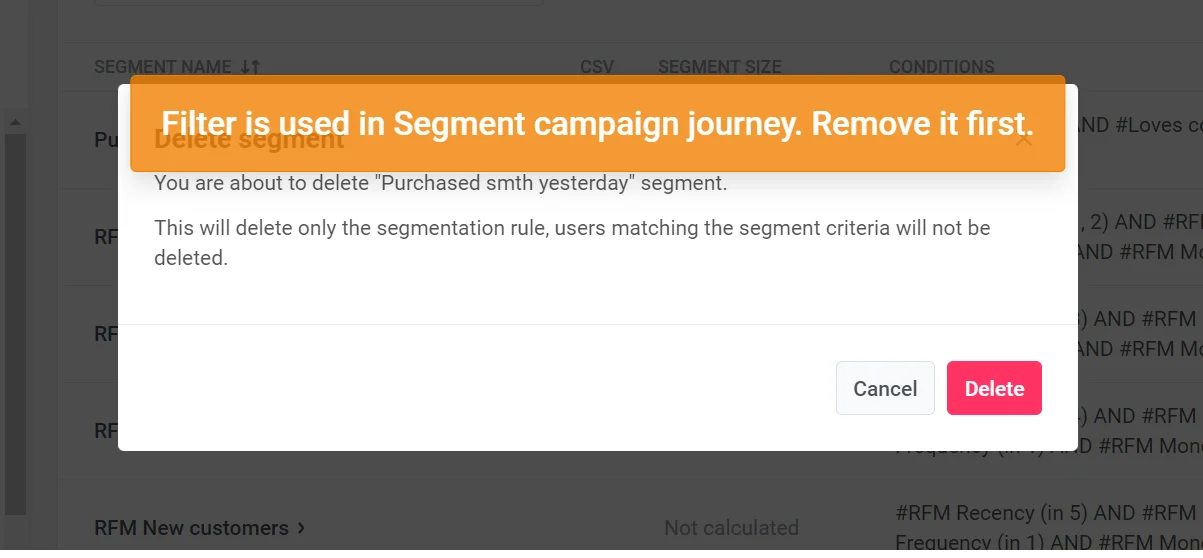Click the Delete segment dialog title
1203x558 pixels.
point(249,140)
